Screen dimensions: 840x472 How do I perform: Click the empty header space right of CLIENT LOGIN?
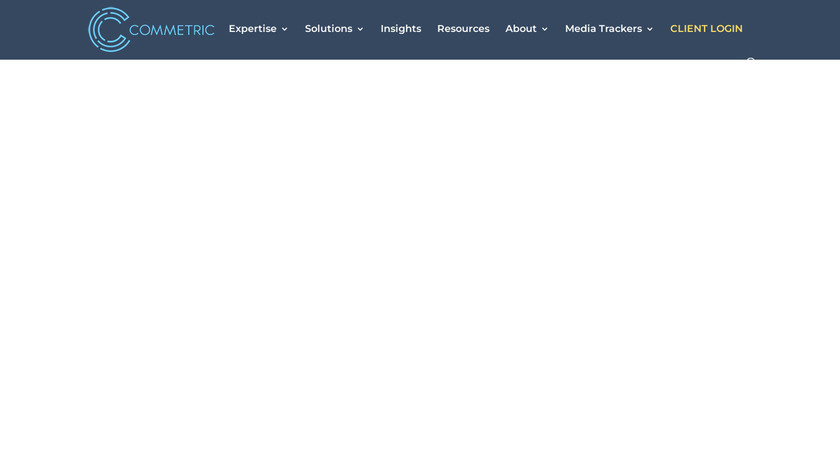tap(791, 29)
